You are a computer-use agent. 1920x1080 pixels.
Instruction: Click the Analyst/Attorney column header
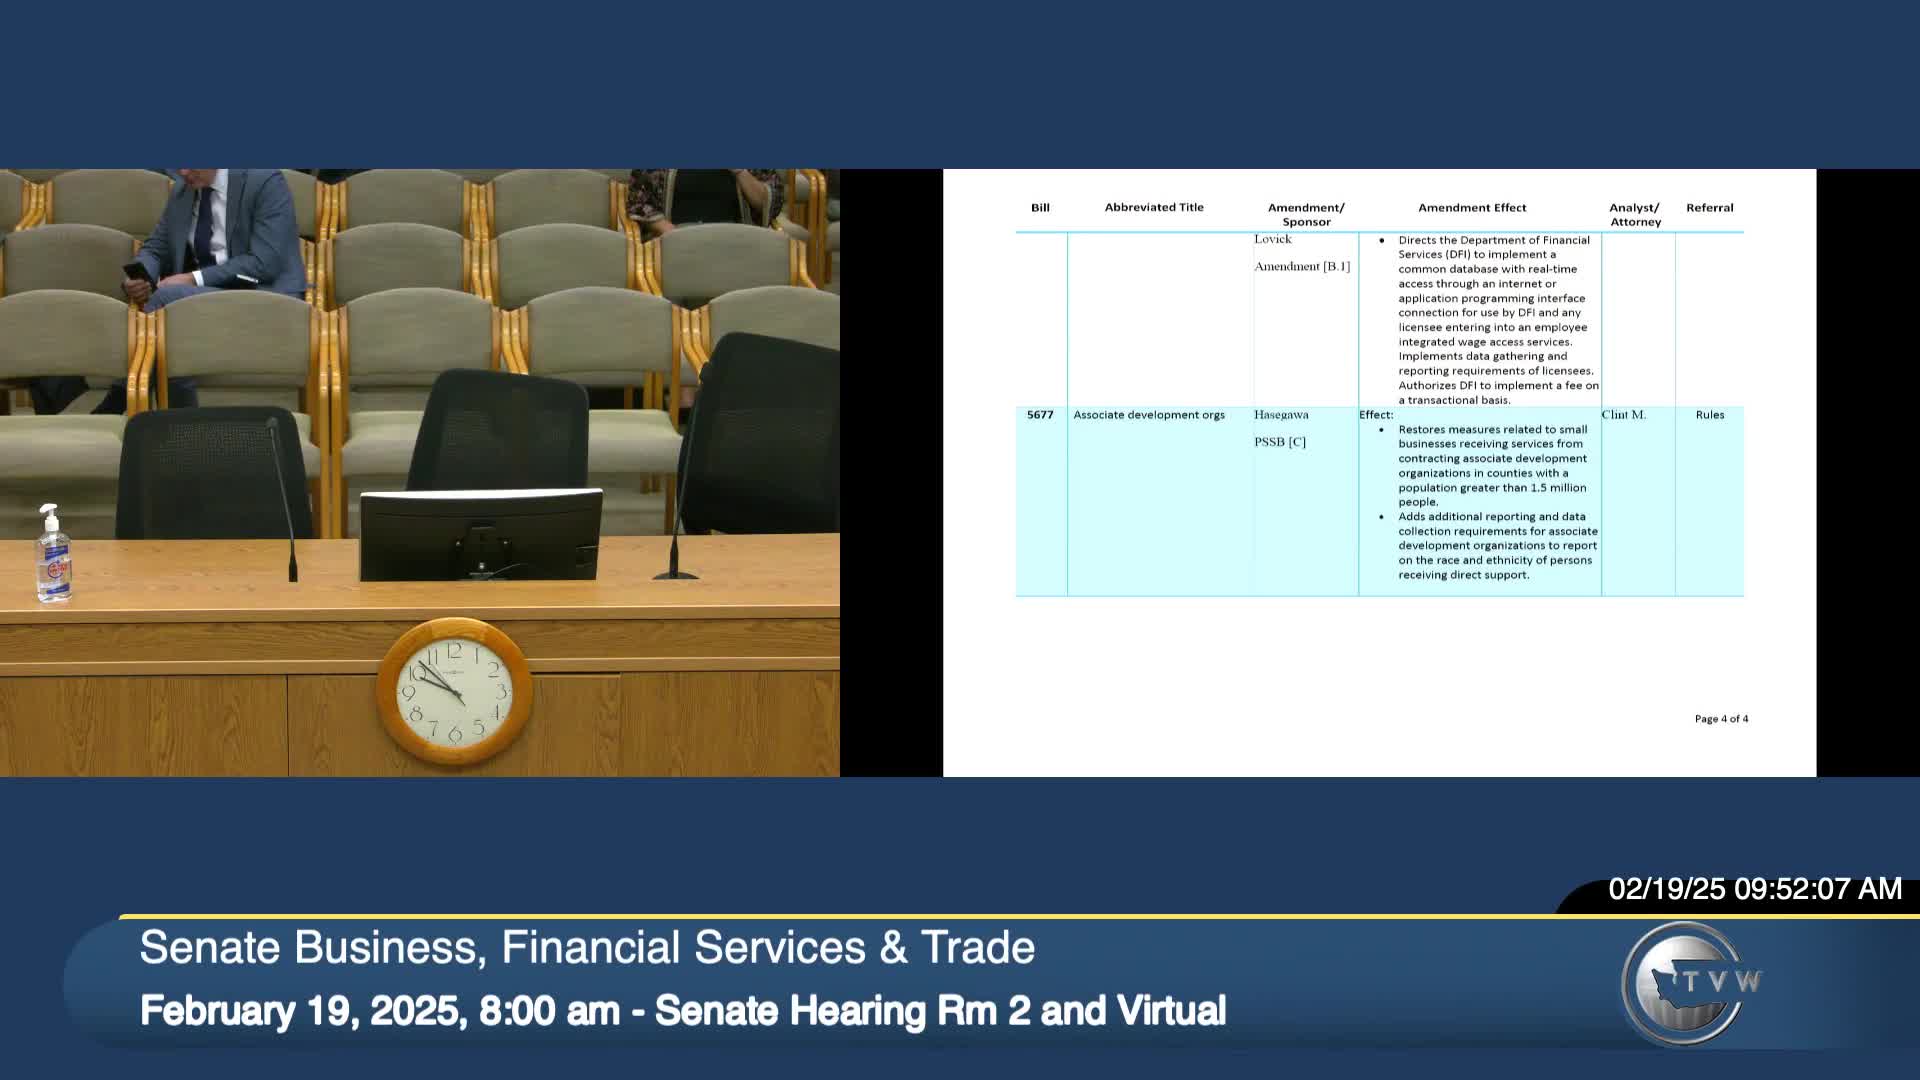coord(1634,215)
